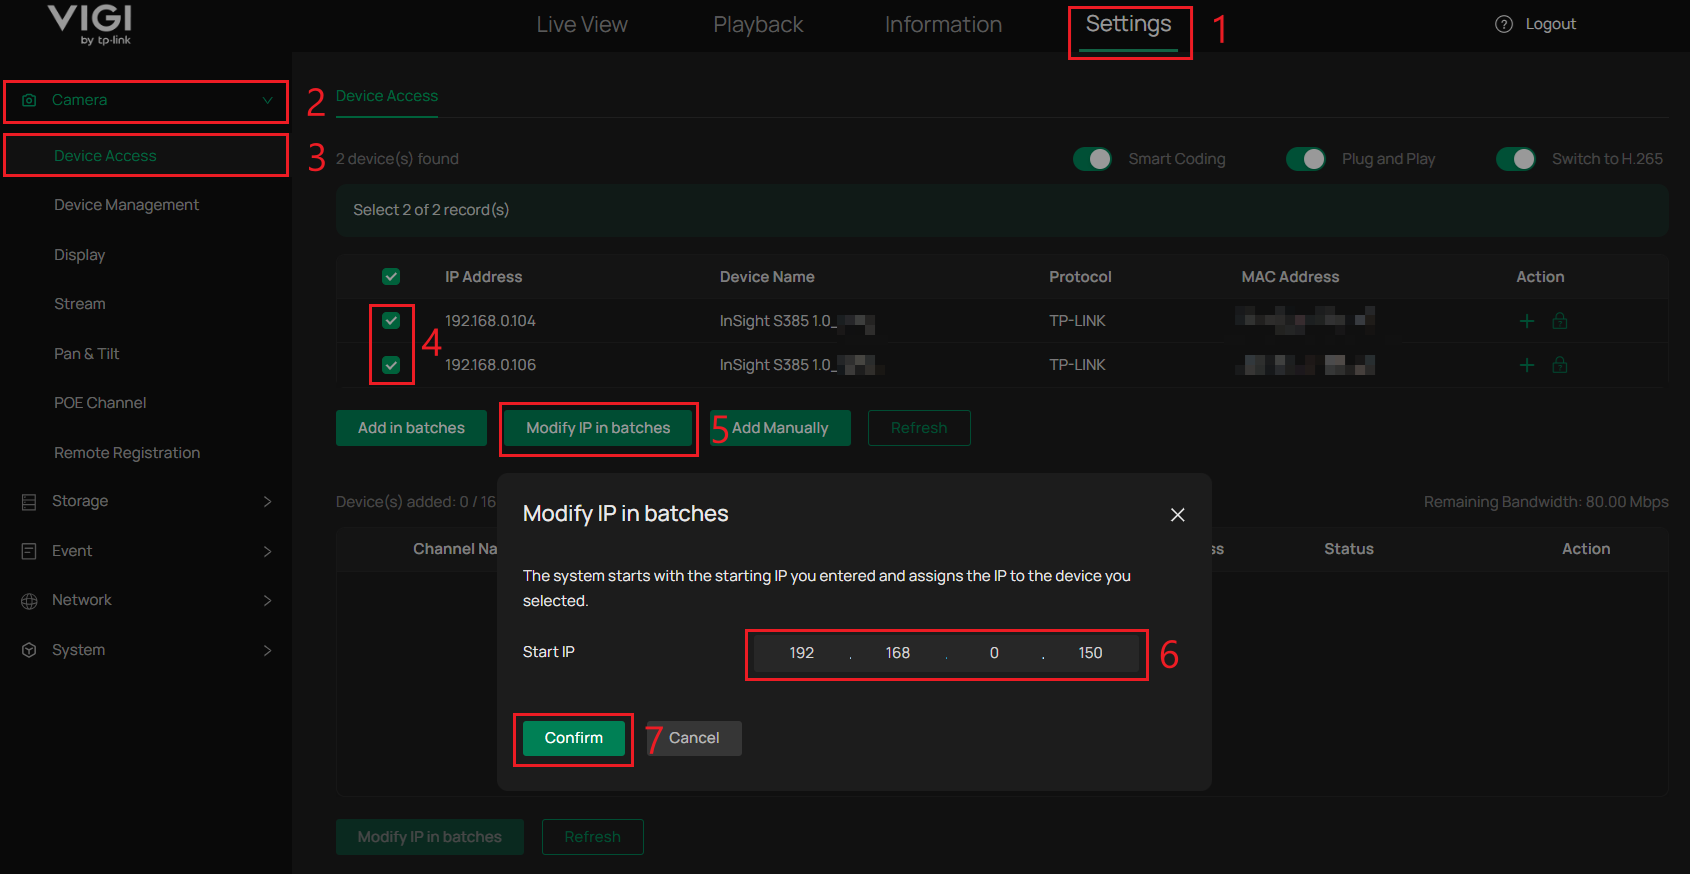1690x874 pixels.
Task: Click the Storage icon in sidebar
Action: coord(29,501)
